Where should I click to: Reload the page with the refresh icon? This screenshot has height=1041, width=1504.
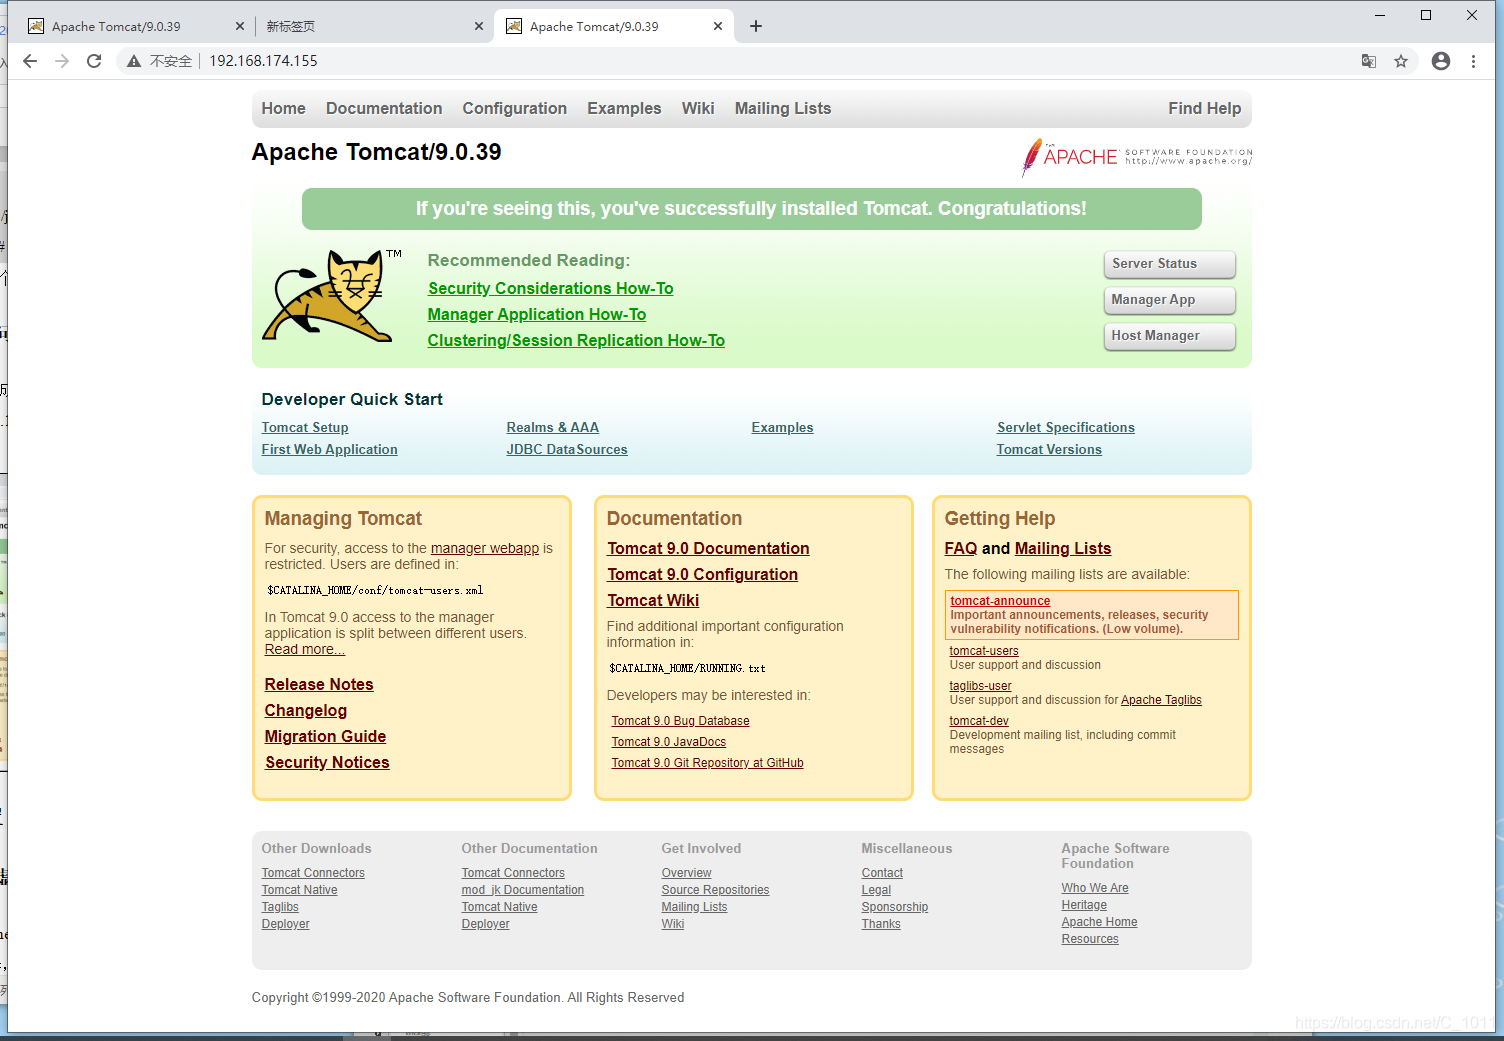94,61
